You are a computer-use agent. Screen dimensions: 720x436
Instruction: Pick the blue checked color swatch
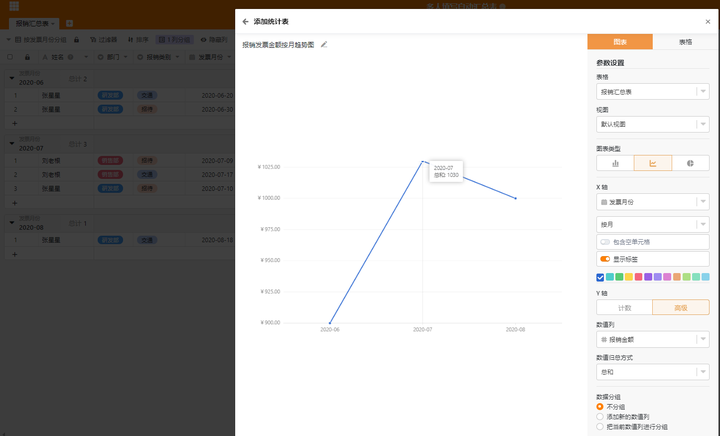(600, 277)
